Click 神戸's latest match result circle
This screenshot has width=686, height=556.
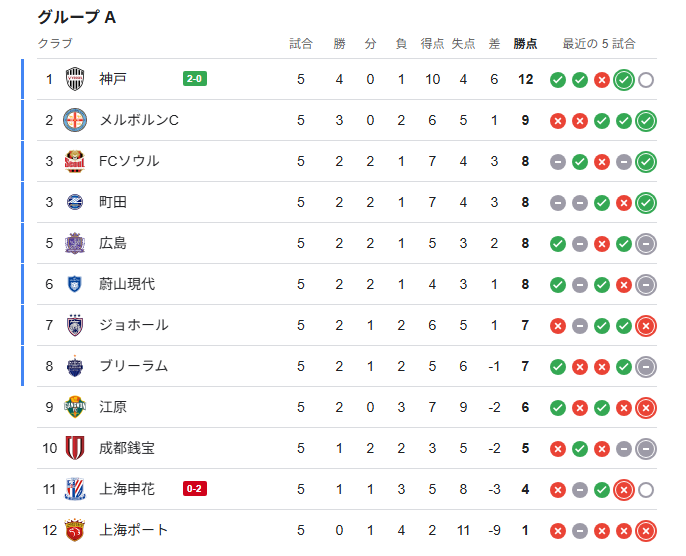[x=624, y=80]
